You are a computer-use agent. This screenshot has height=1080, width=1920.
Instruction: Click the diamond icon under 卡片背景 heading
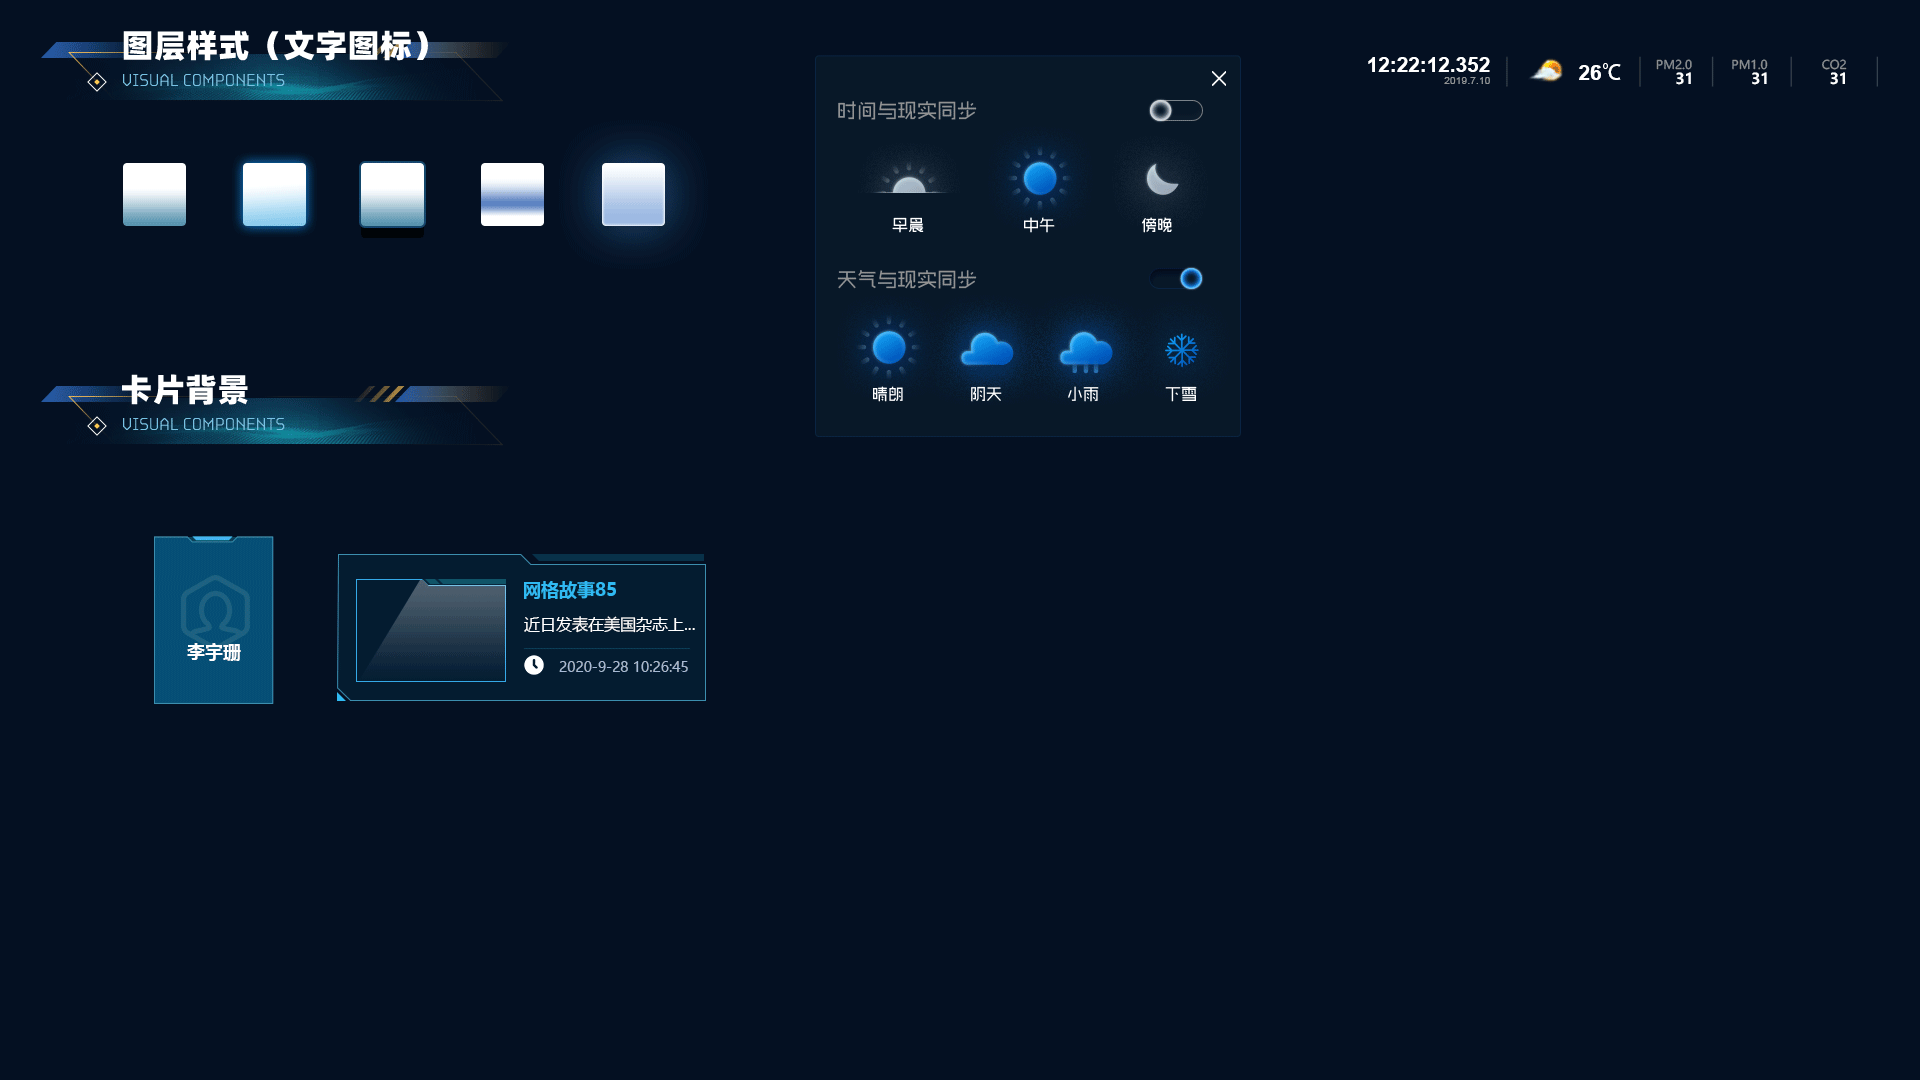coord(97,426)
